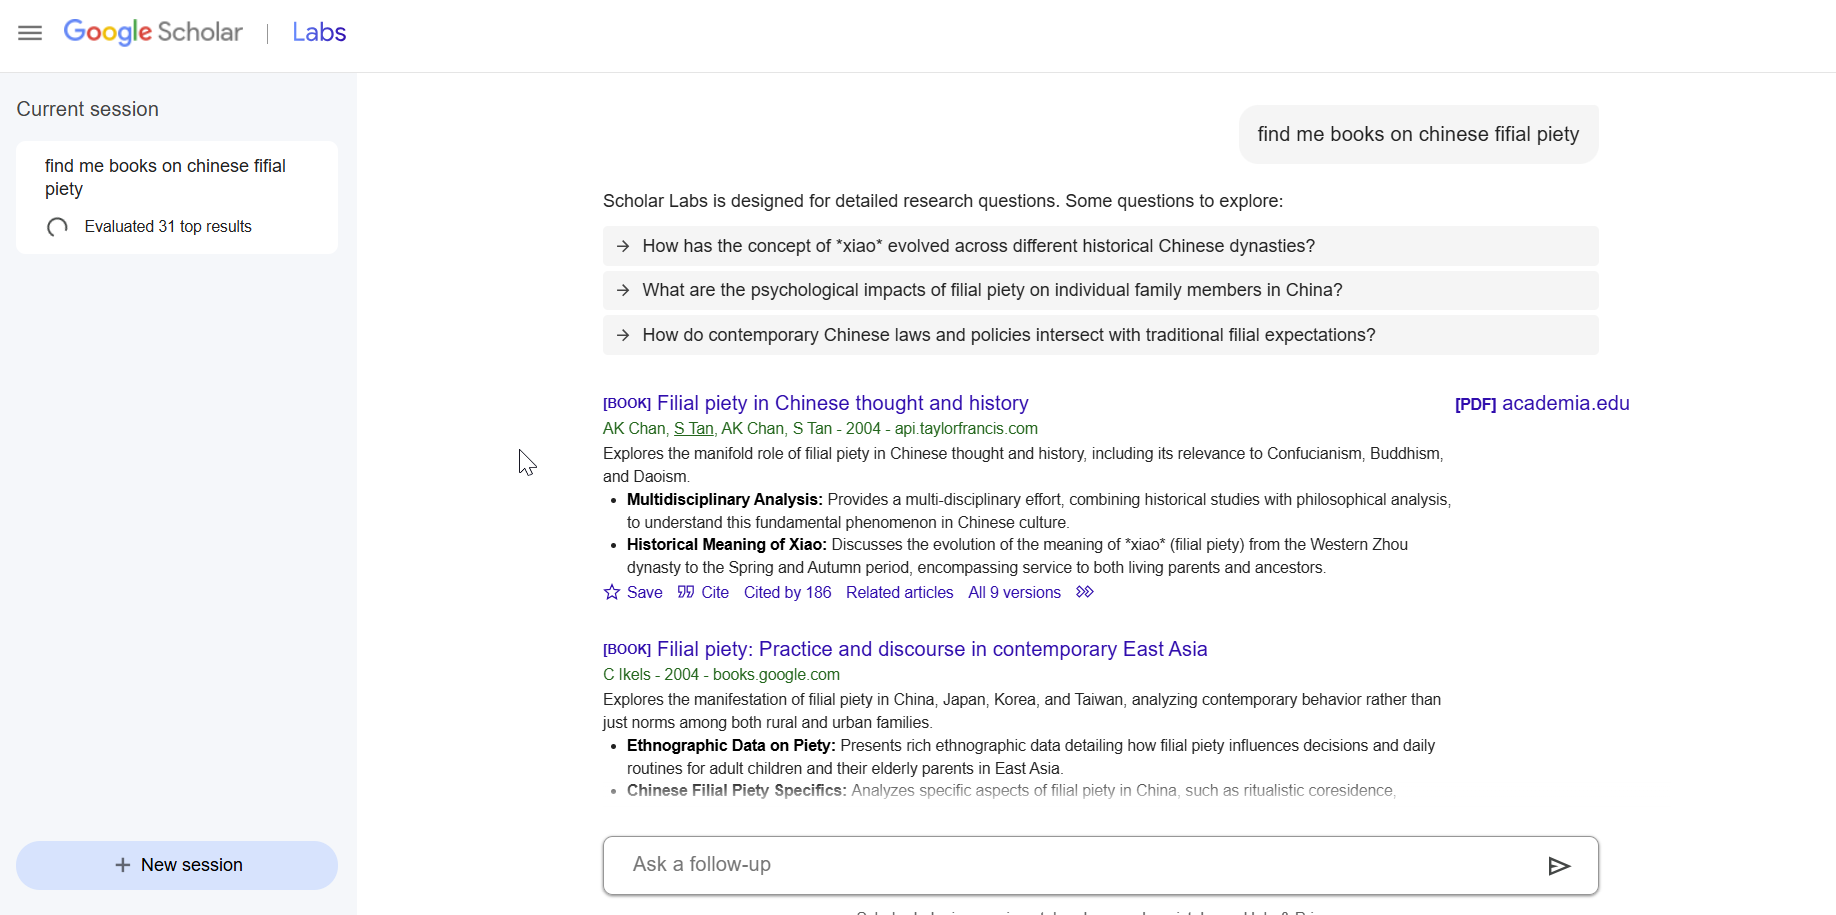Viewport: 1836px width, 915px height.
Task: Click 'Evaluated 31 top results' status text
Action: (168, 227)
